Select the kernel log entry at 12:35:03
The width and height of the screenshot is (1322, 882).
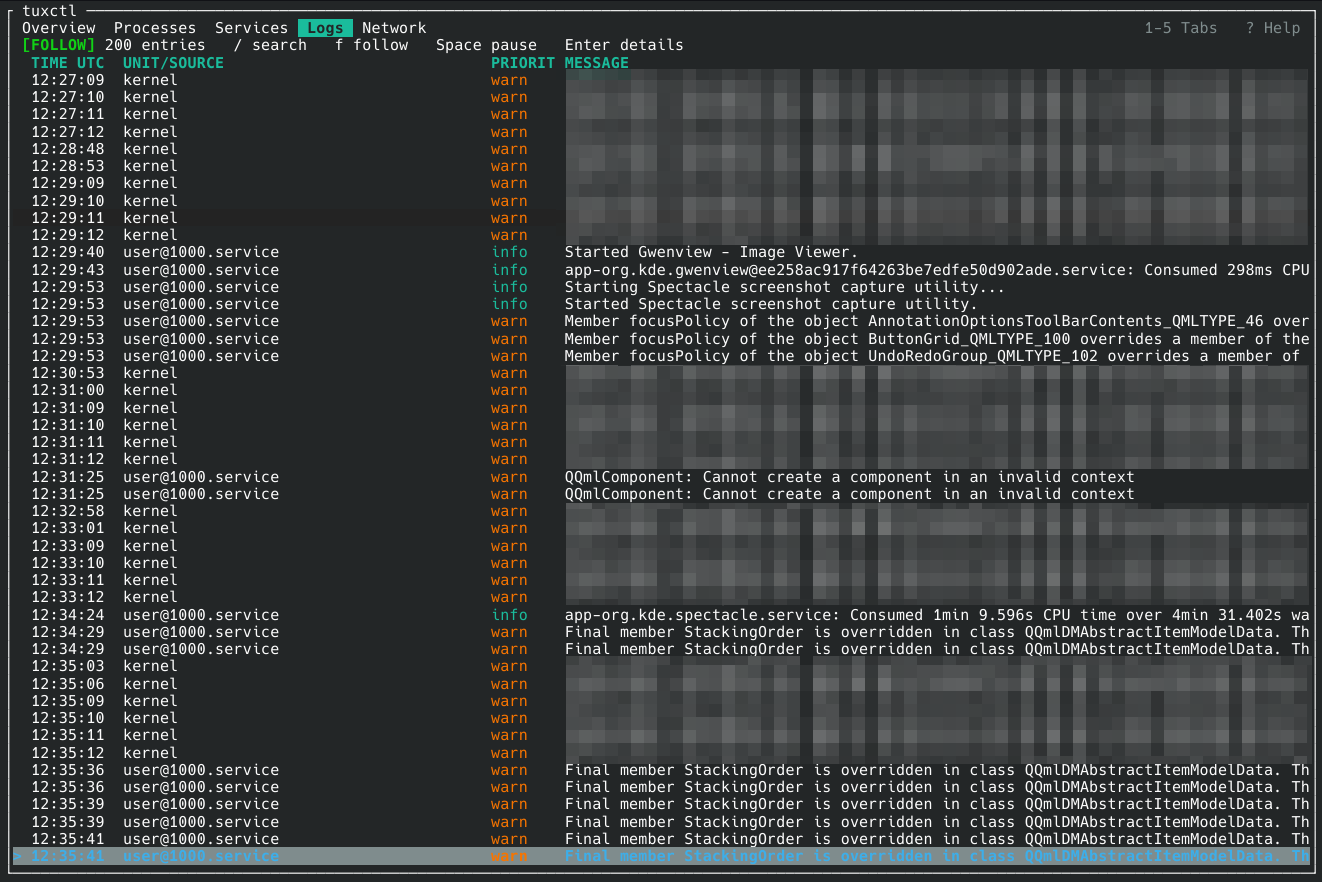[661, 666]
